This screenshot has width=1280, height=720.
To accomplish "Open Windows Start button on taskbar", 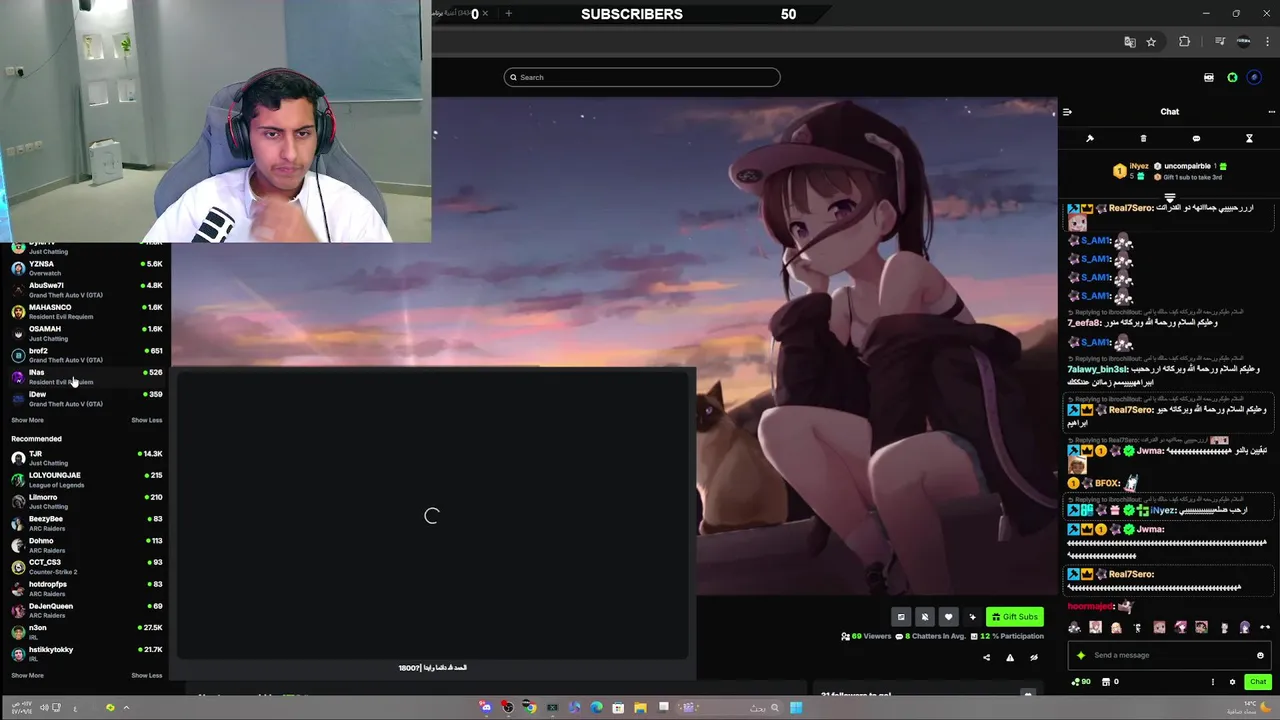I will [796, 708].
